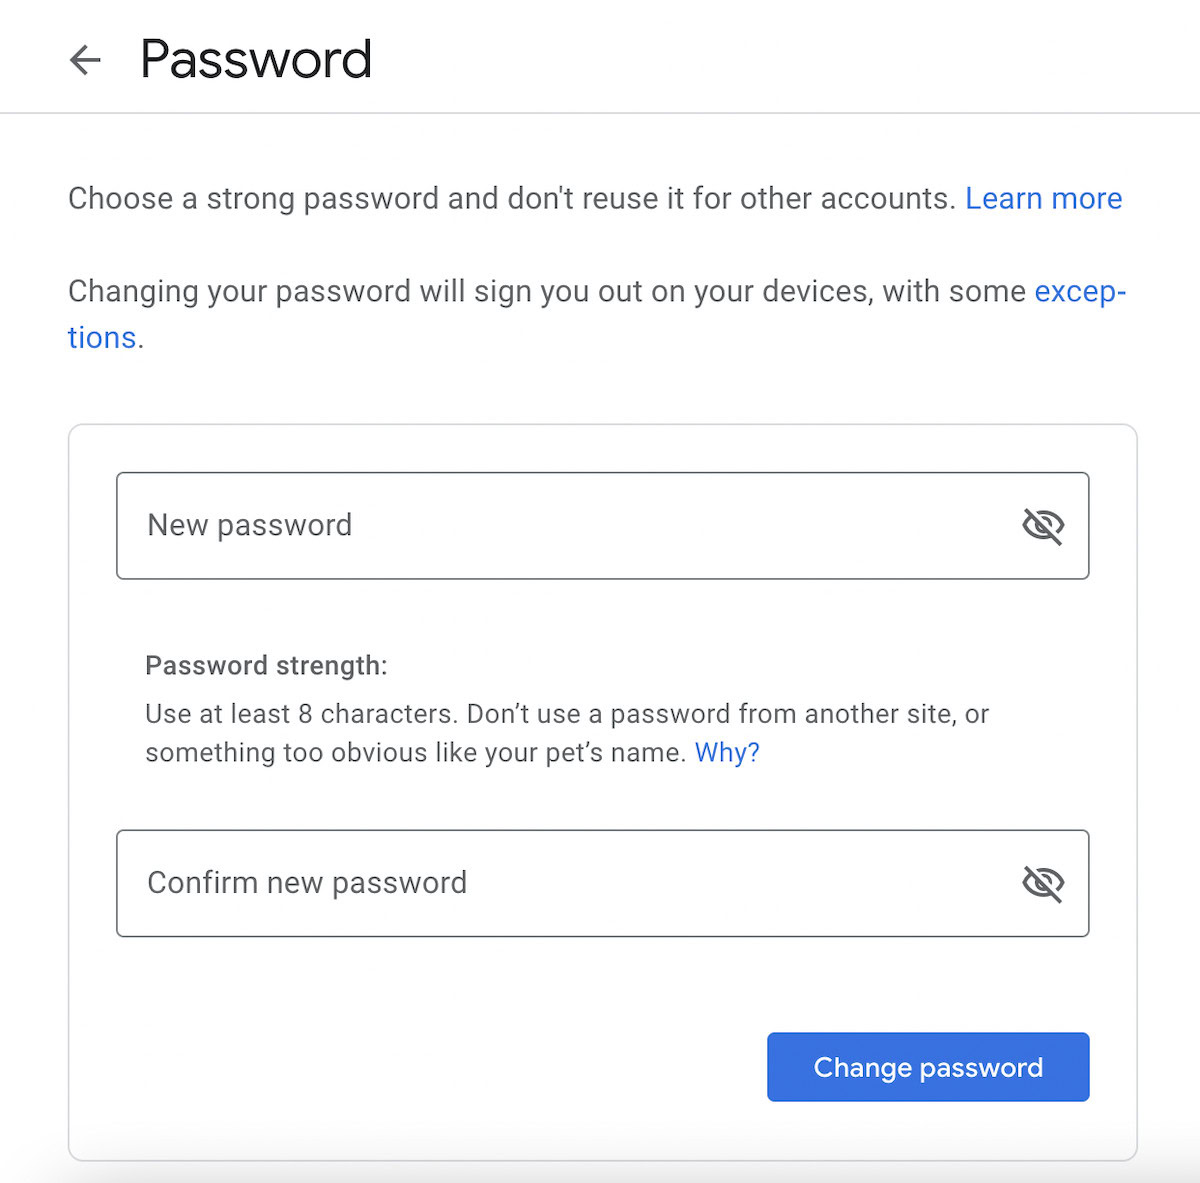Click the "Choose a strong password" sentence
The image size is (1200, 1183).
click(x=510, y=198)
